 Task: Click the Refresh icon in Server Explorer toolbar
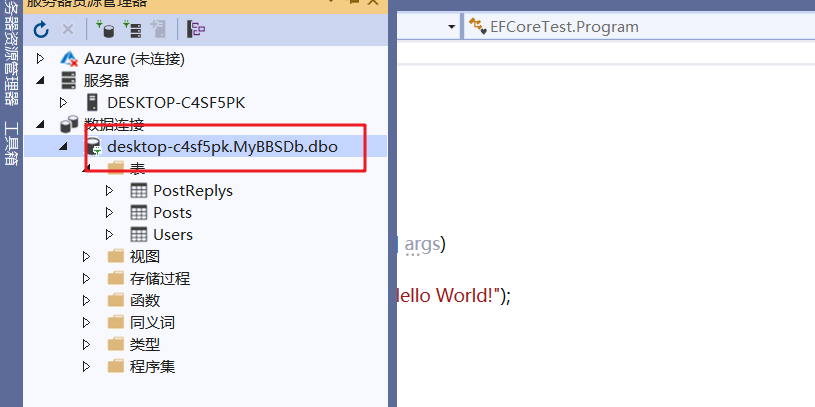click(x=41, y=30)
